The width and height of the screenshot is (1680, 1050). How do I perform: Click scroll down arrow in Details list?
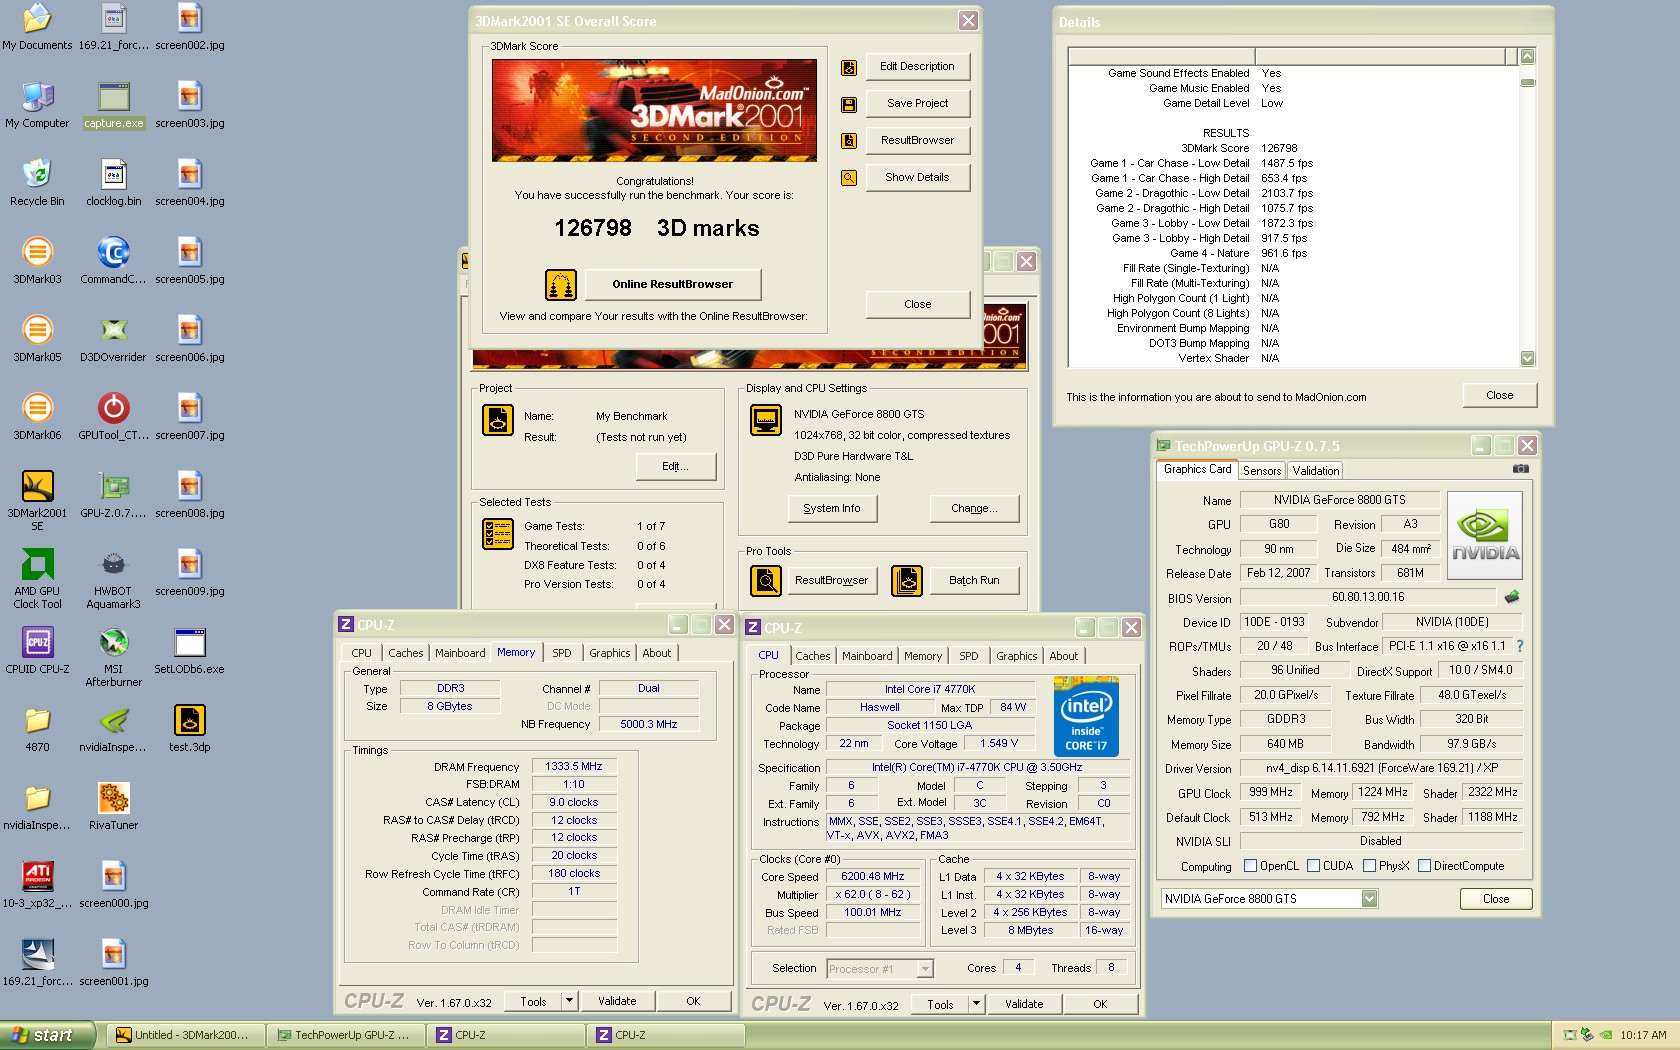click(1527, 358)
